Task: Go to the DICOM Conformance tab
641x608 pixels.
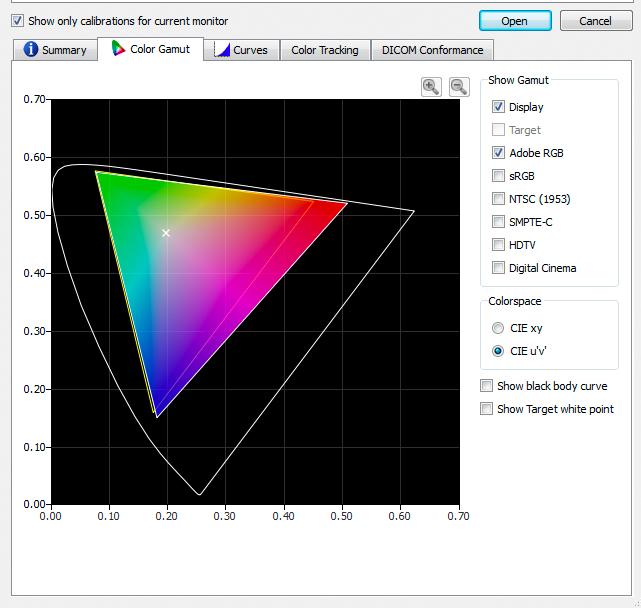Action: point(433,50)
